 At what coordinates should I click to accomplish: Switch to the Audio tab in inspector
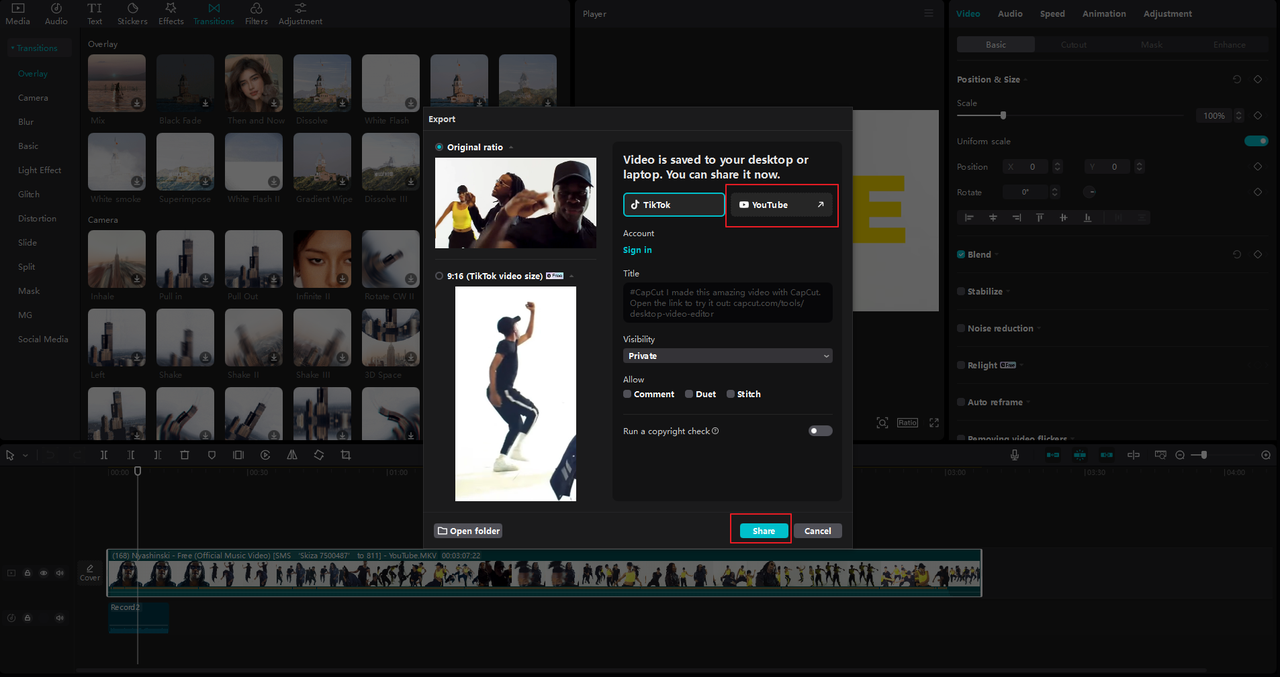(x=1010, y=14)
